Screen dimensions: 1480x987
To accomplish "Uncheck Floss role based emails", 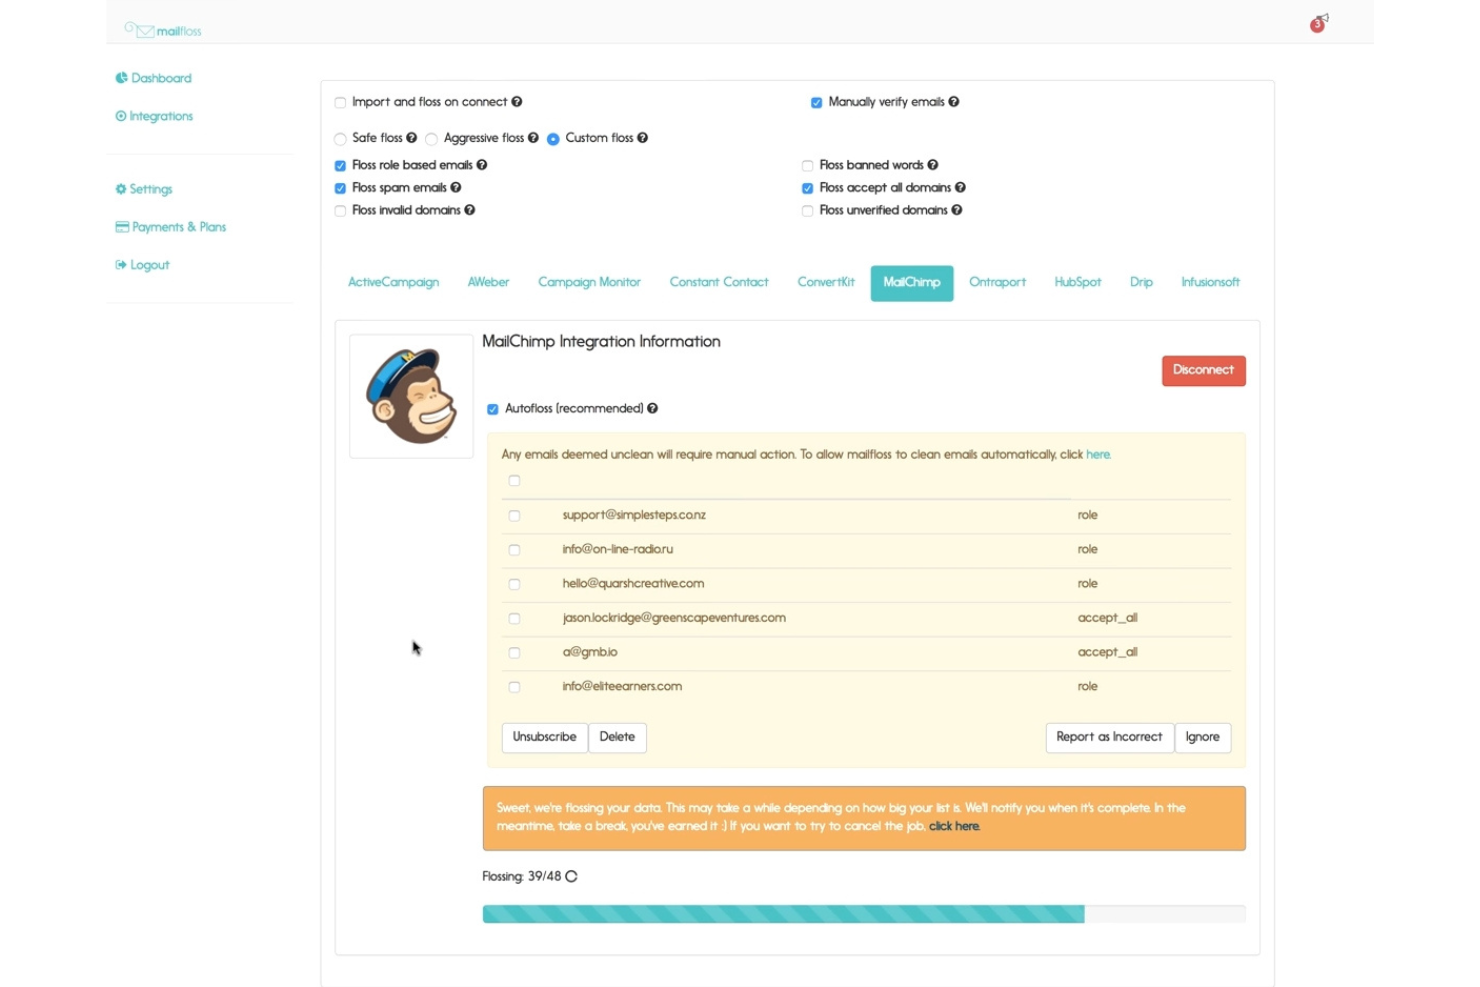I will pos(340,166).
